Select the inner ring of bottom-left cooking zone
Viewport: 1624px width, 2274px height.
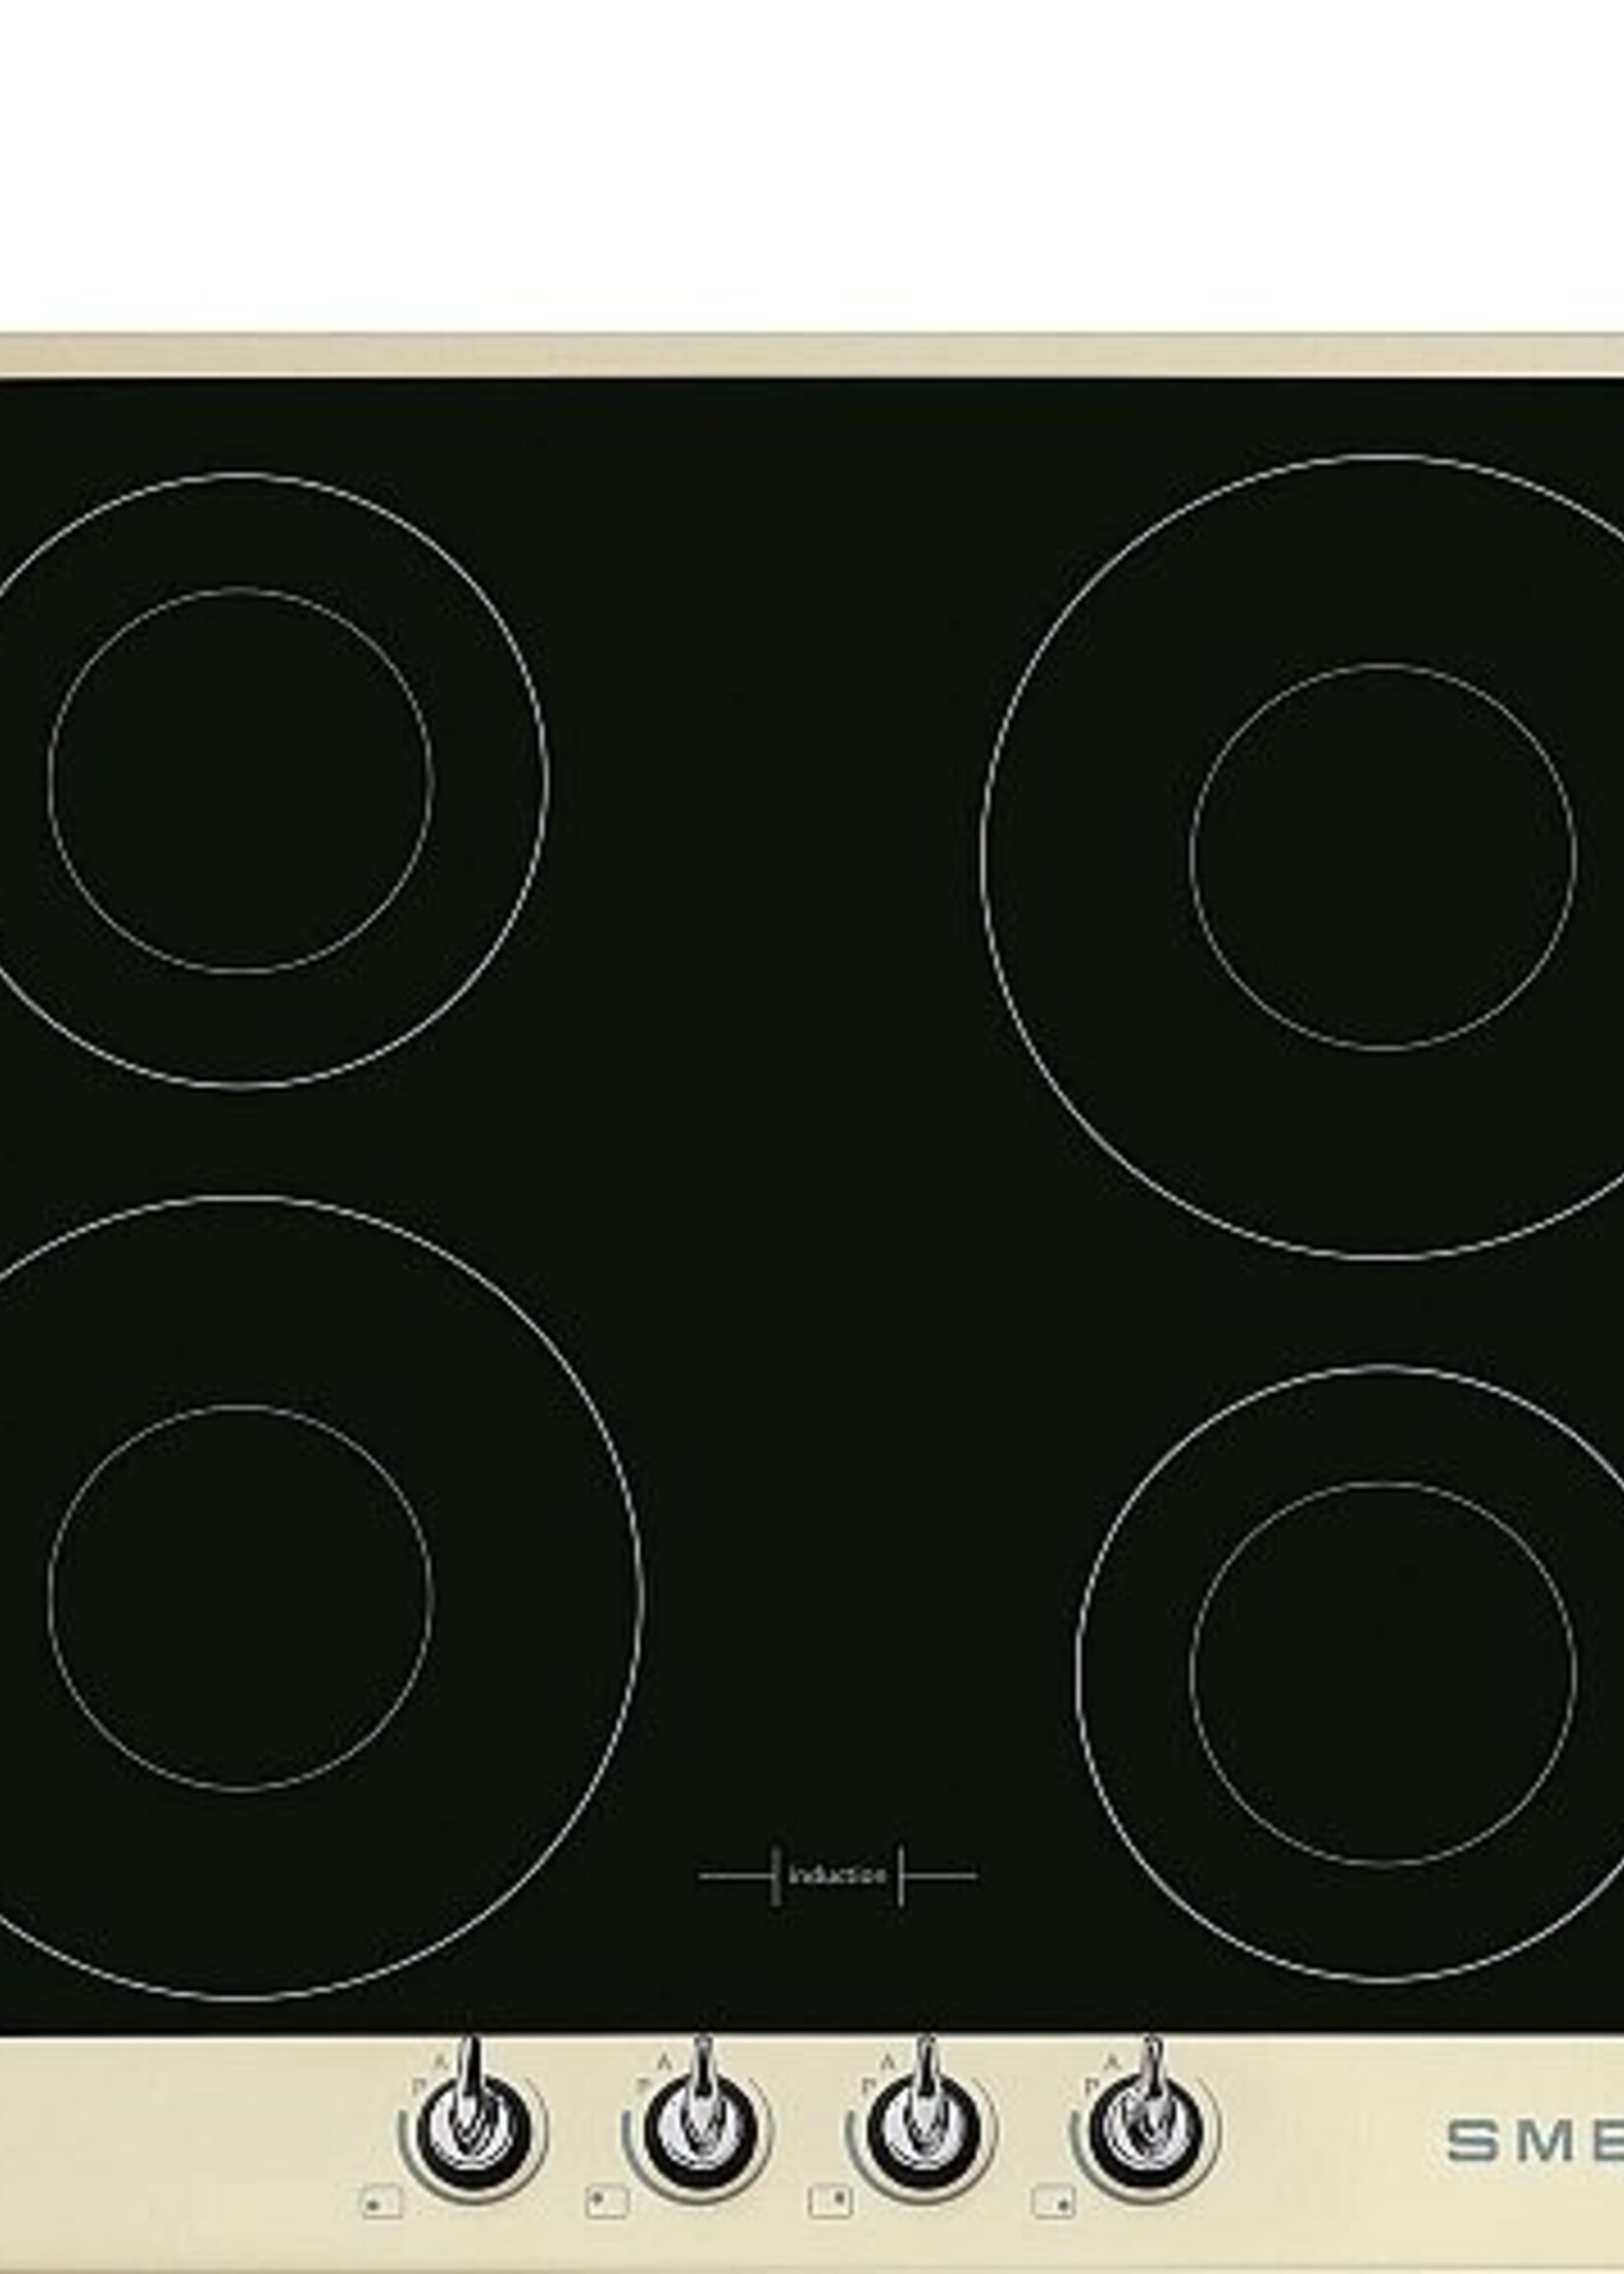tap(240, 1598)
